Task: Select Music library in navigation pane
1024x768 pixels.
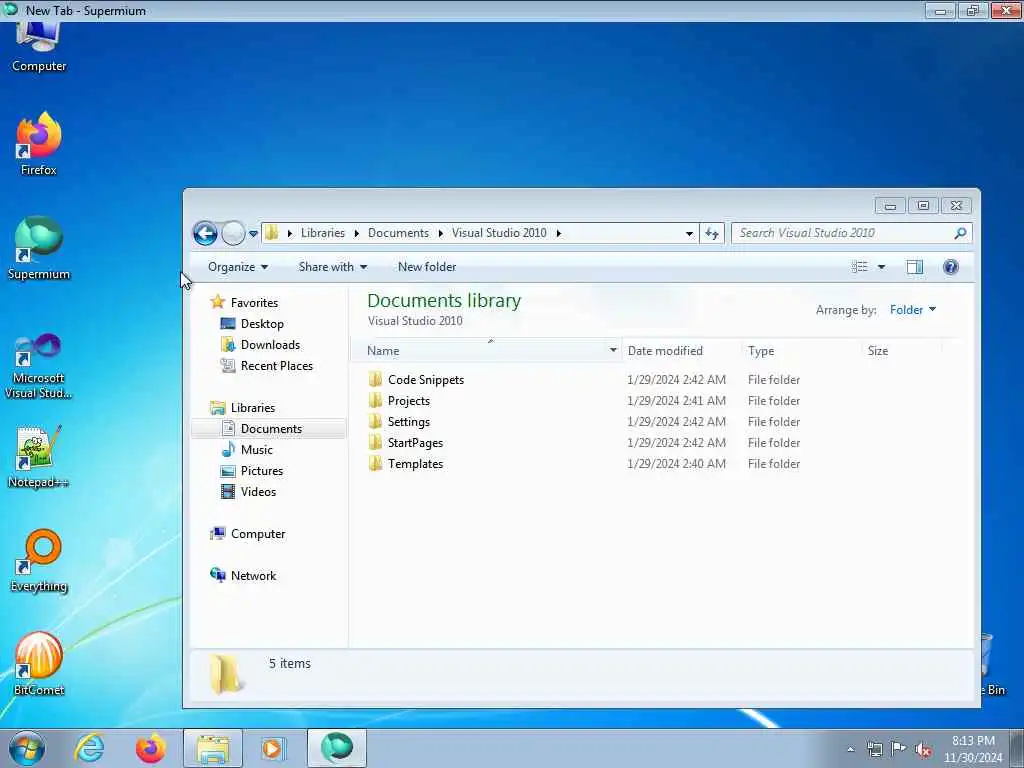Action: (257, 449)
